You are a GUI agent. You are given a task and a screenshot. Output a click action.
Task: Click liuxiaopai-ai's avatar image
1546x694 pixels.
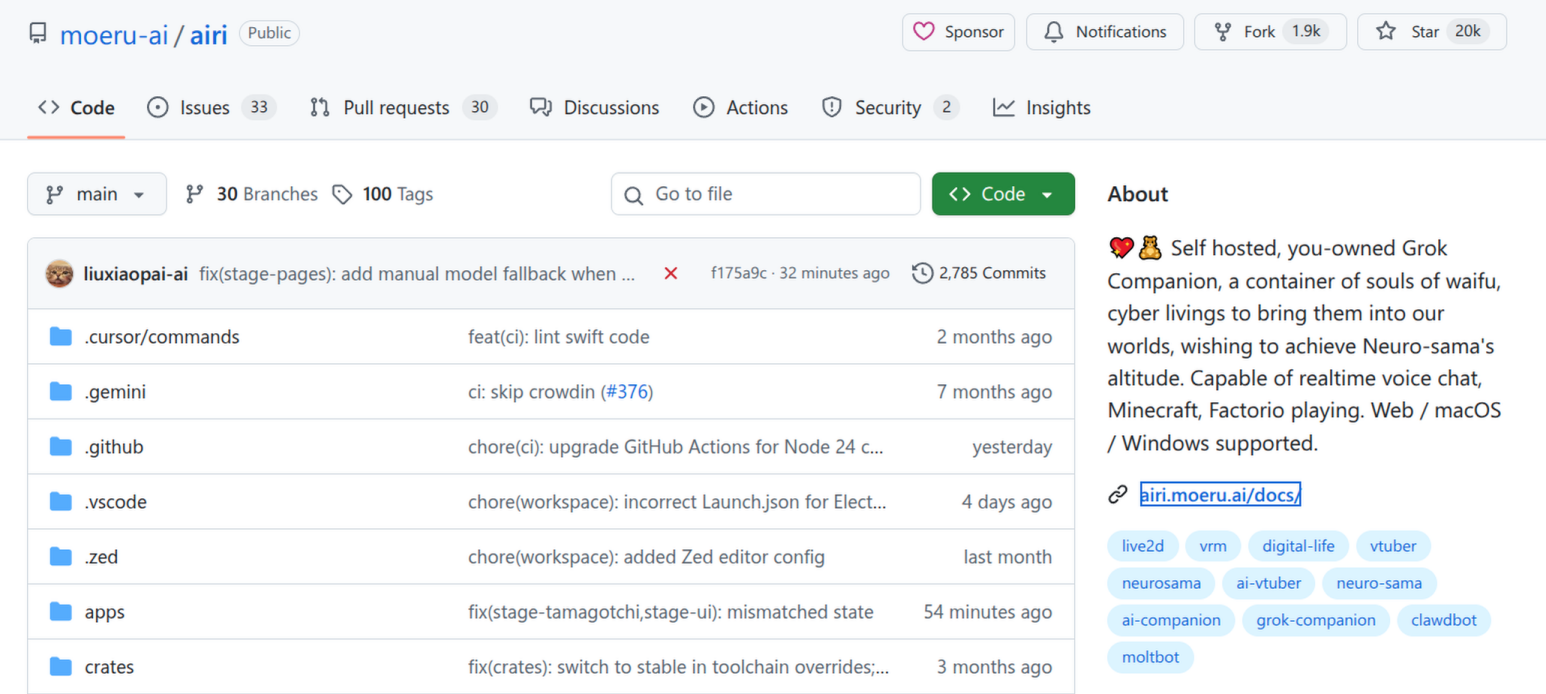(60, 274)
